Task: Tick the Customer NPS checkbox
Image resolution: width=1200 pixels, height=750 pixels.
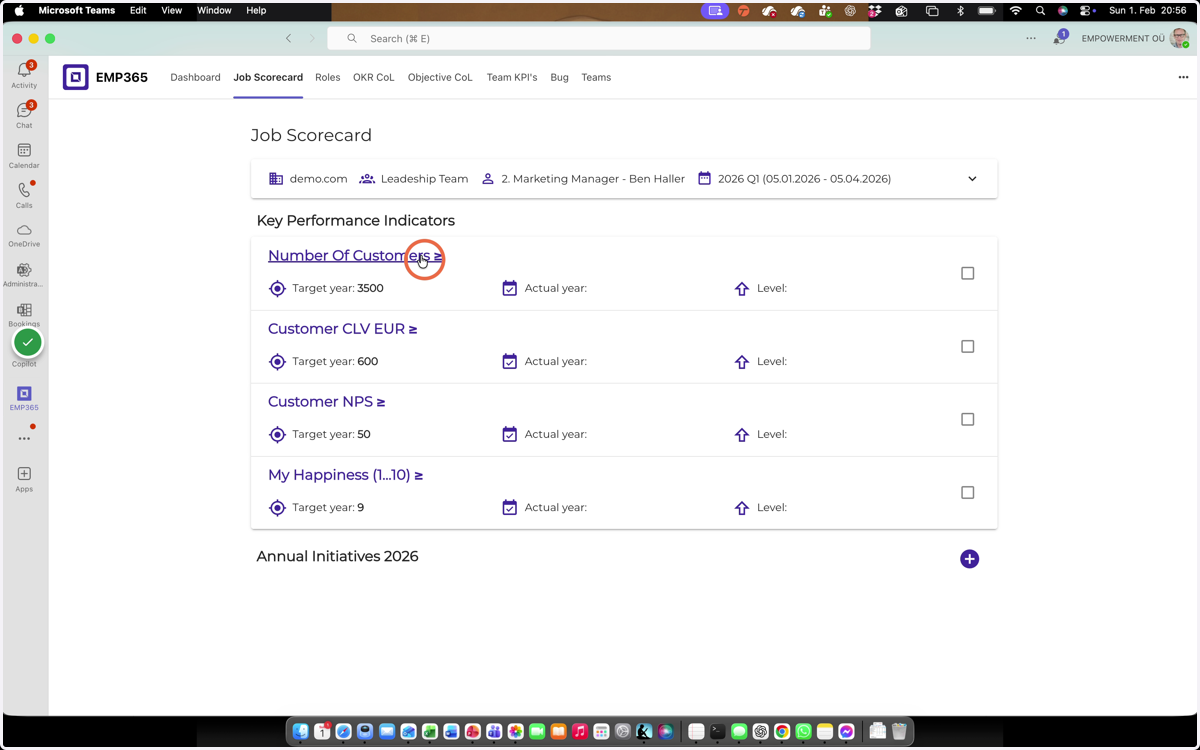Action: [967, 419]
